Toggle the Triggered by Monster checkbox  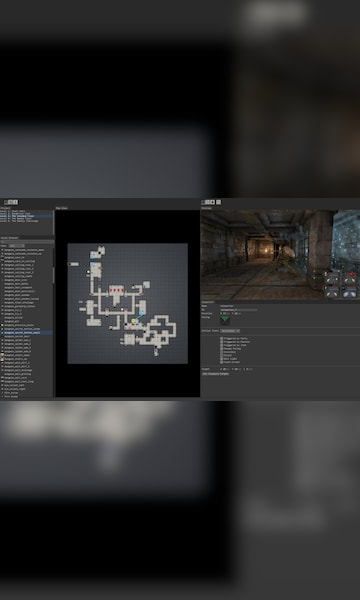[x=222, y=342]
